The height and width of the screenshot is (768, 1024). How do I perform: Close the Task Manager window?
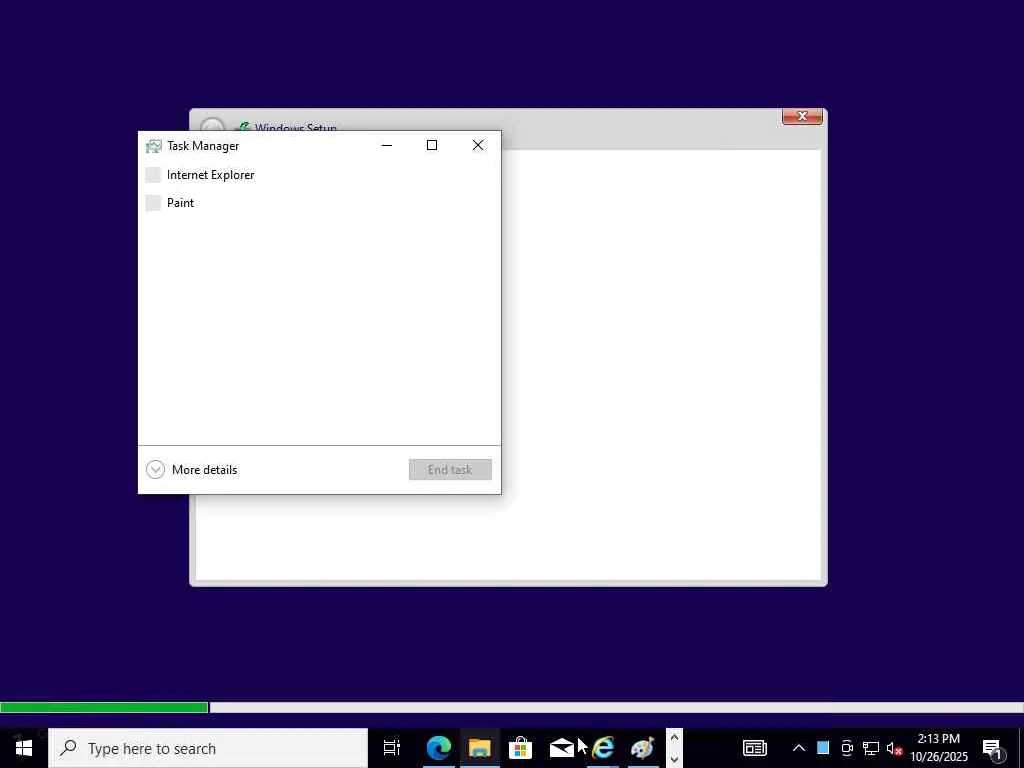pyautogui.click(x=478, y=145)
